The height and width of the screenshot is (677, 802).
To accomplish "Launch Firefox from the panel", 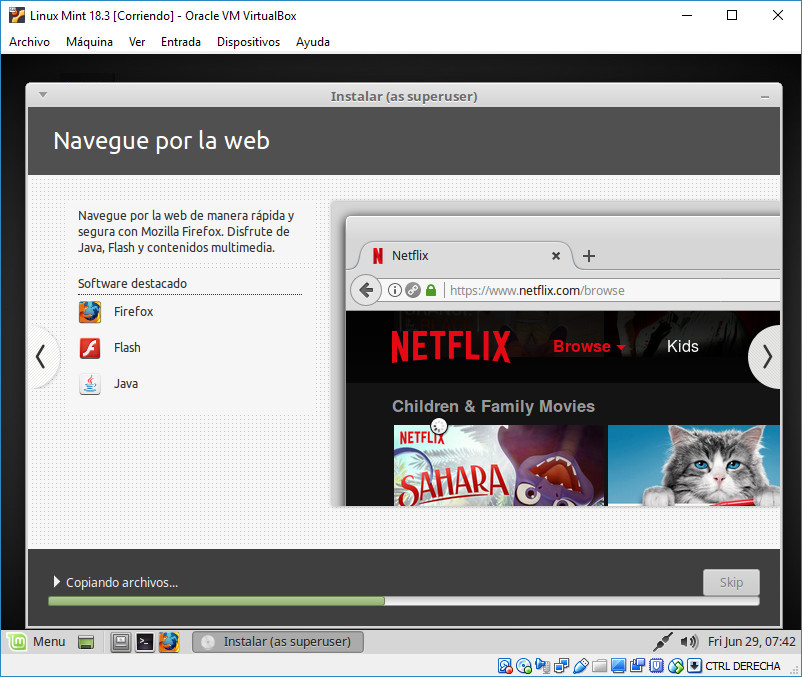I will [x=169, y=642].
